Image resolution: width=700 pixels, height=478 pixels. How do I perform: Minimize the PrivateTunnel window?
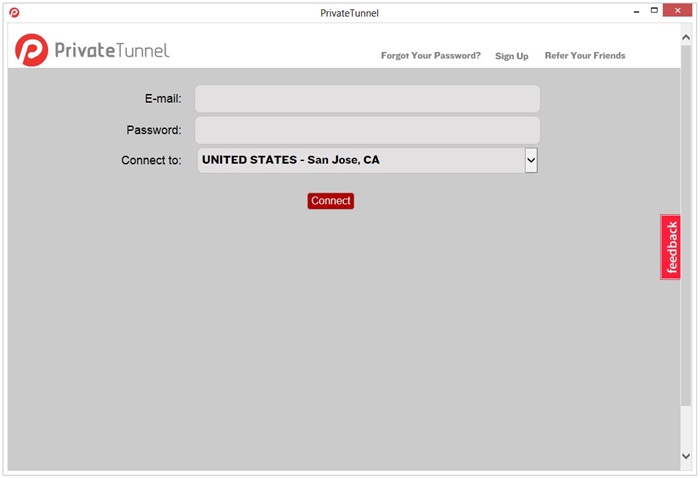click(637, 12)
